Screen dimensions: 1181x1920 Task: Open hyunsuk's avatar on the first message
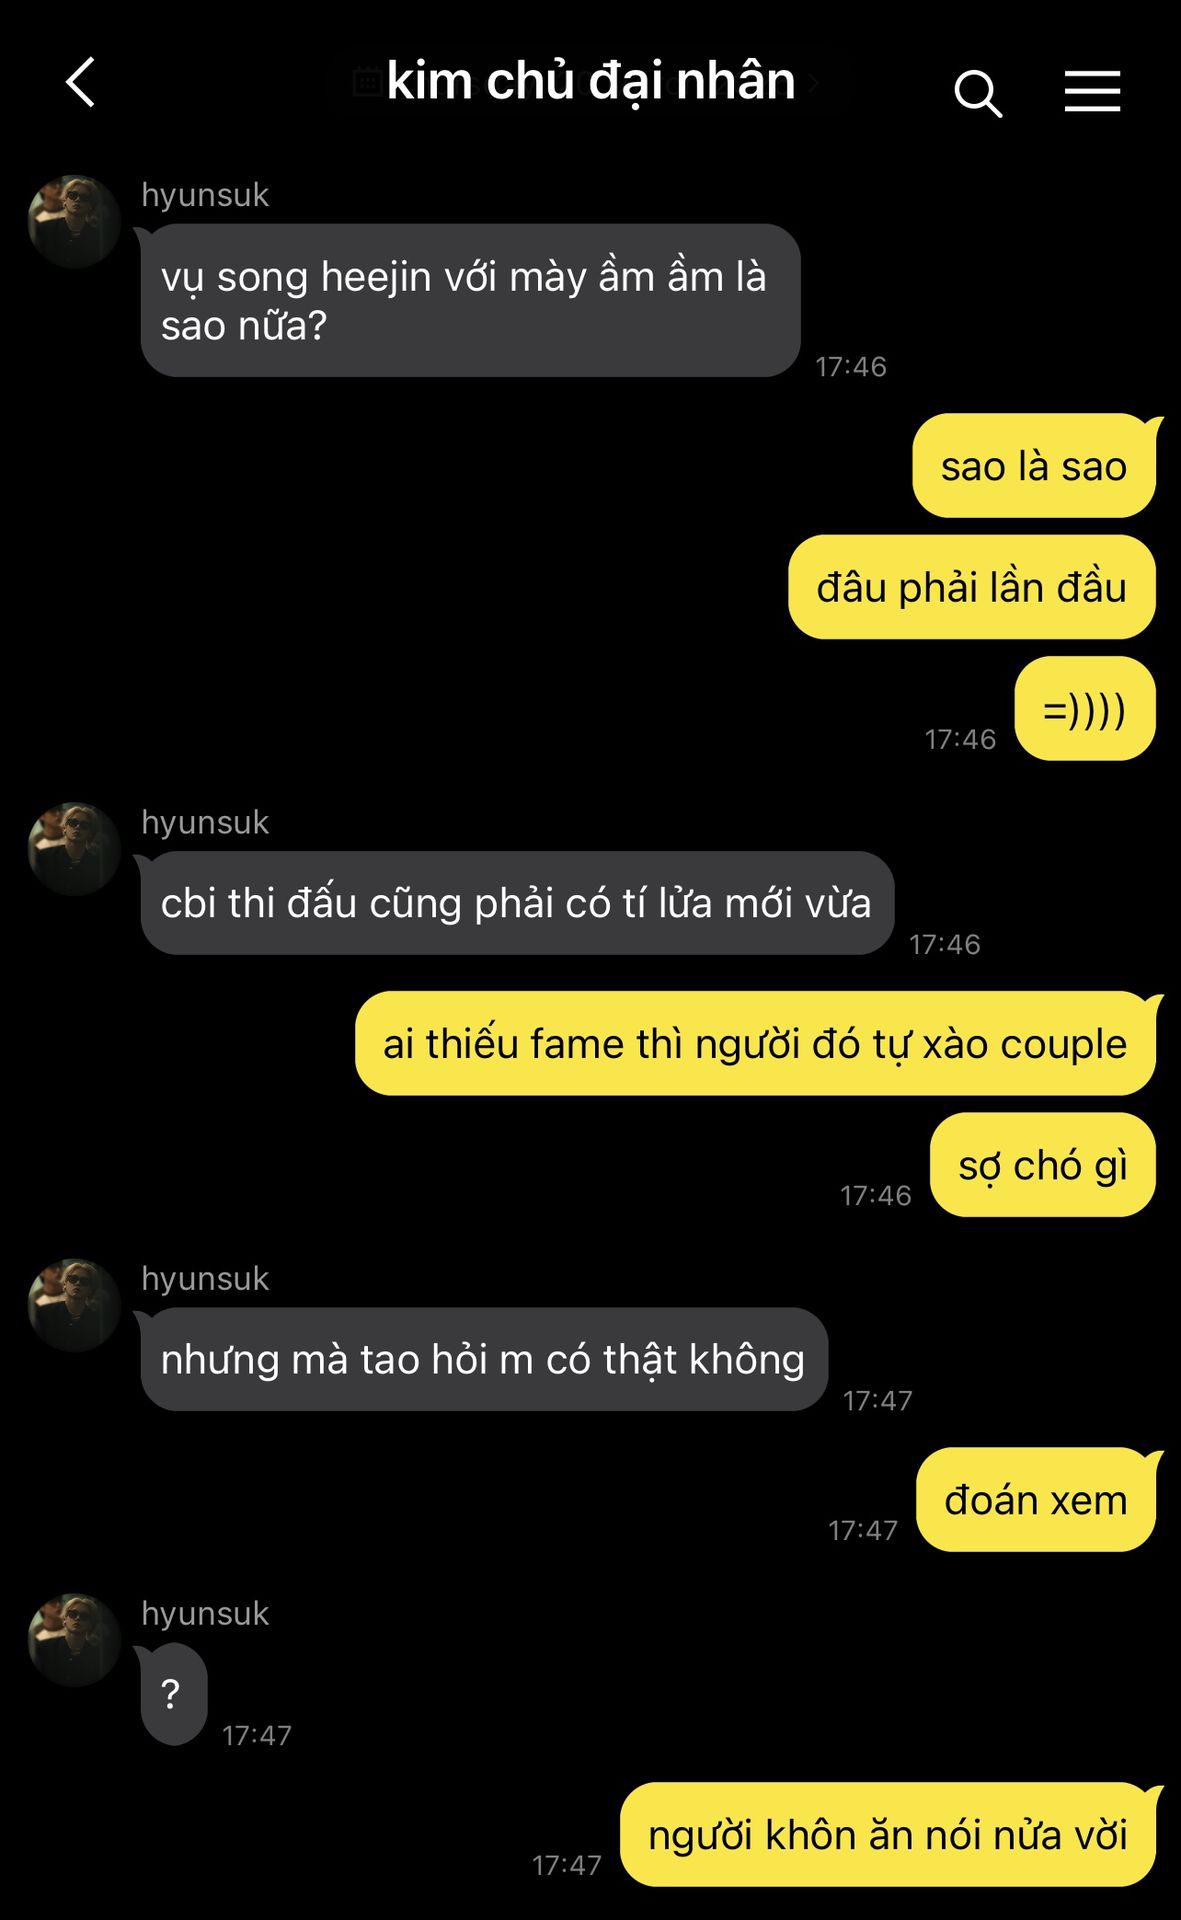[x=74, y=221]
